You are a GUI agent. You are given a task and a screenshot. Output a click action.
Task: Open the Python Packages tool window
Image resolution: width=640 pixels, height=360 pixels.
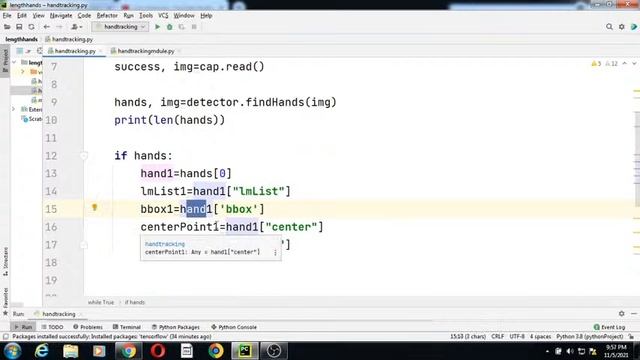coord(176,327)
